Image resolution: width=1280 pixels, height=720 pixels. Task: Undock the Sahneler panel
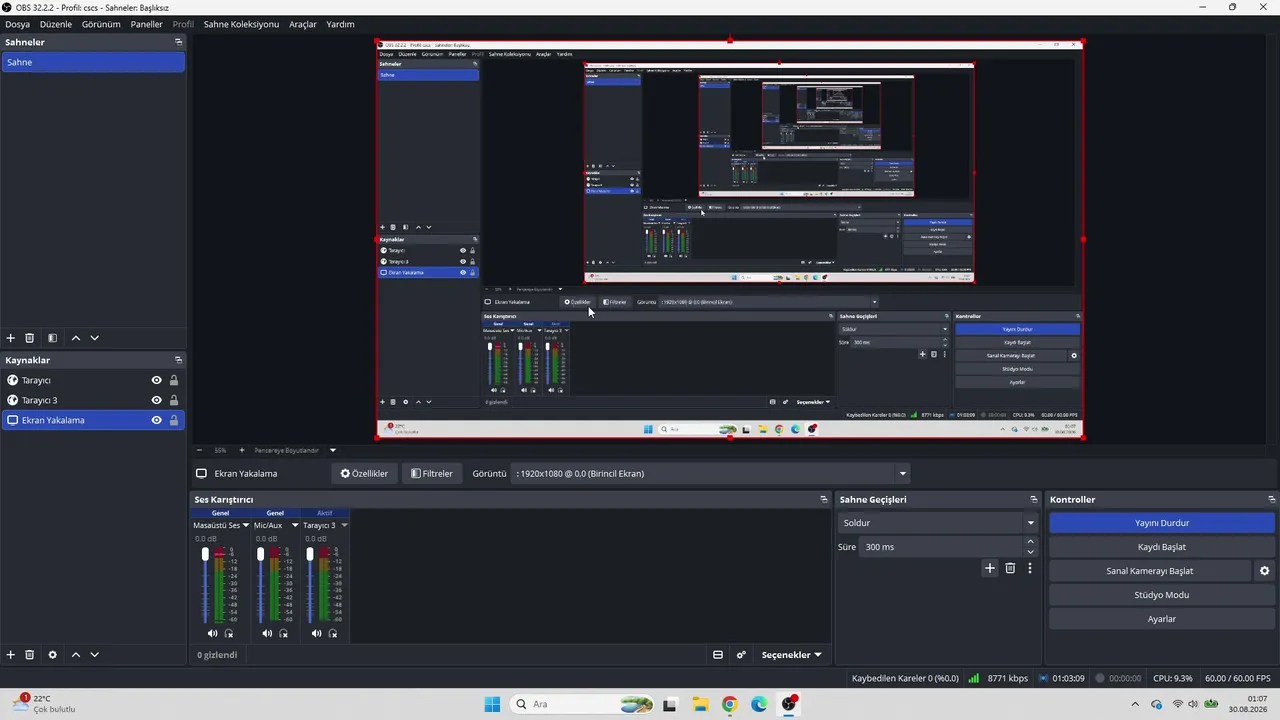pyautogui.click(x=178, y=42)
